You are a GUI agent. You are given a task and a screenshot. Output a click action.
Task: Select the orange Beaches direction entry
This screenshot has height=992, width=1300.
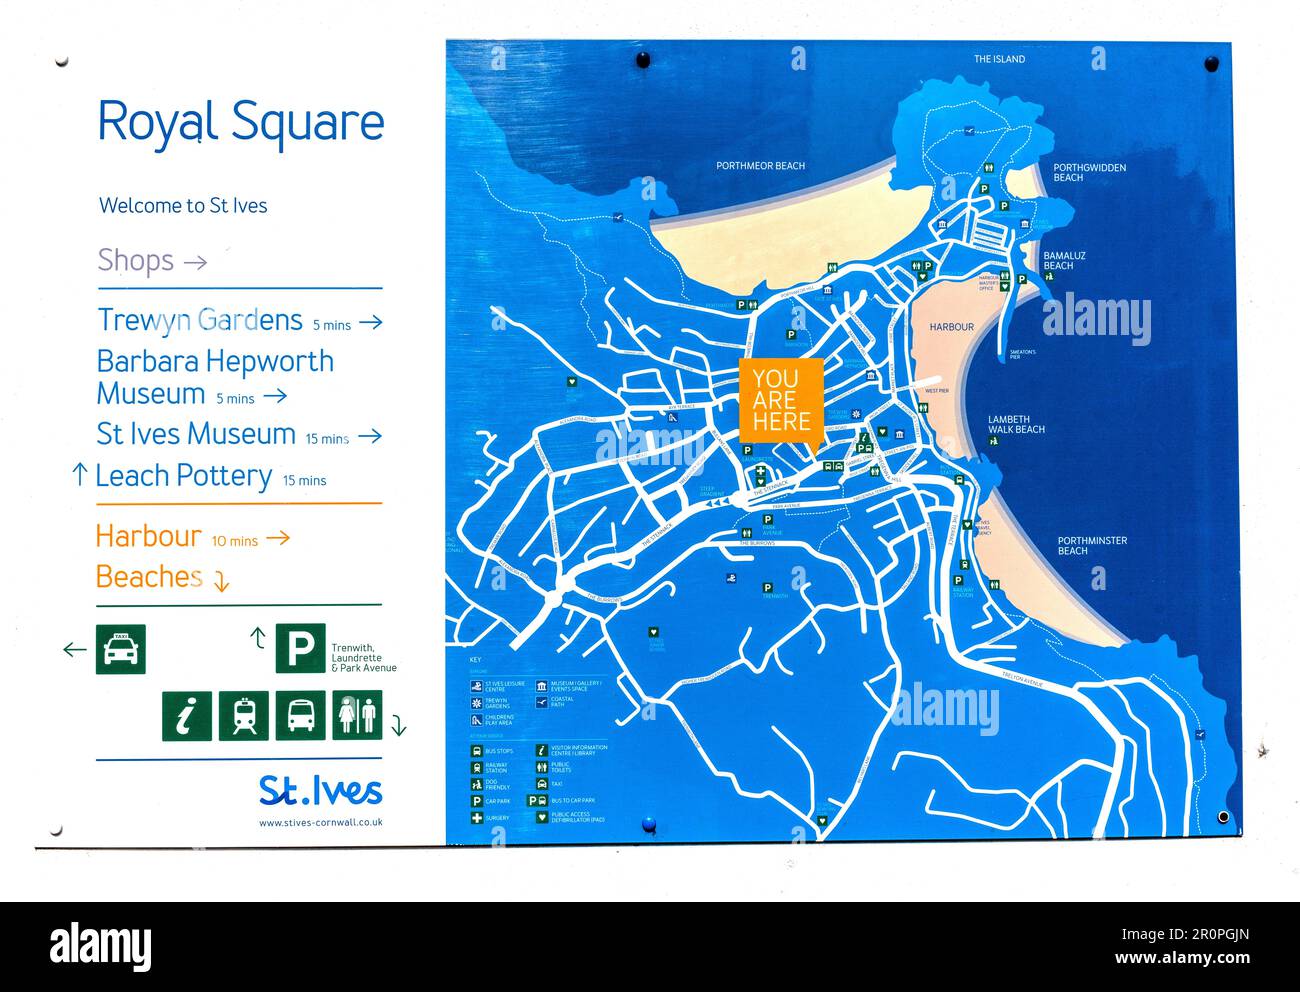click(x=163, y=578)
